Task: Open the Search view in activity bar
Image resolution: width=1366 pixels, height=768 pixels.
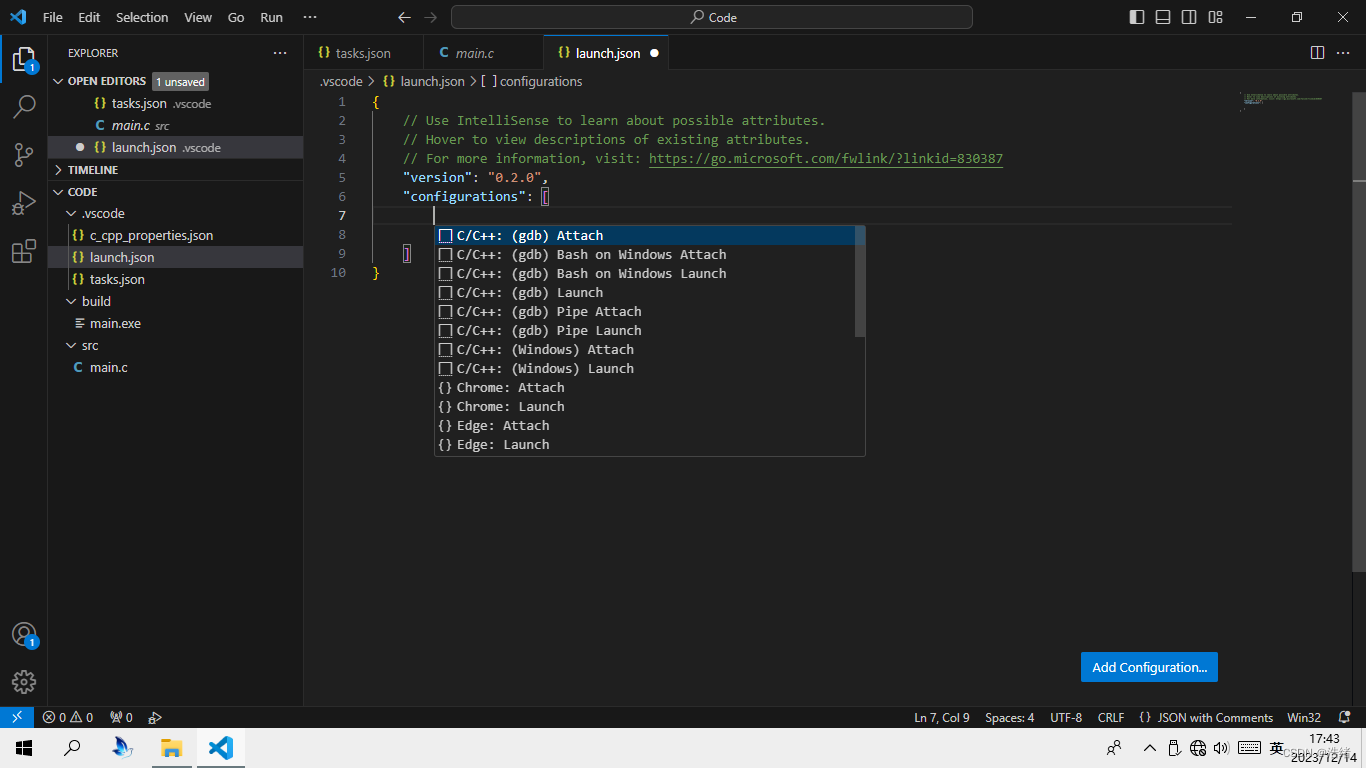Action: (24, 106)
